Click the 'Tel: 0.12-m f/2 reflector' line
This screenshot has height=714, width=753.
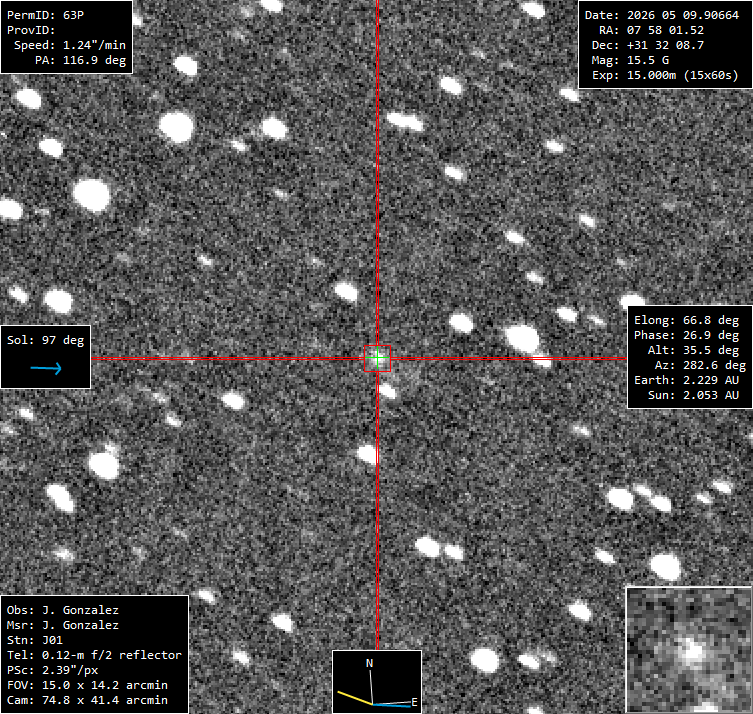pyautogui.click(x=94, y=655)
